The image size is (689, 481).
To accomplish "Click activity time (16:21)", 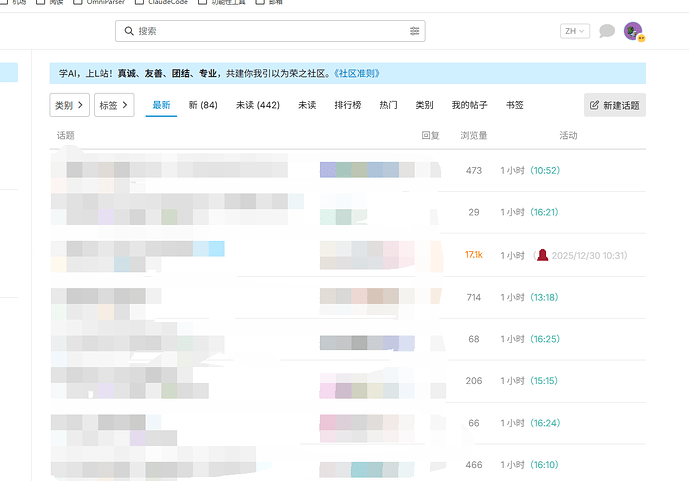I will click(544, 212).
